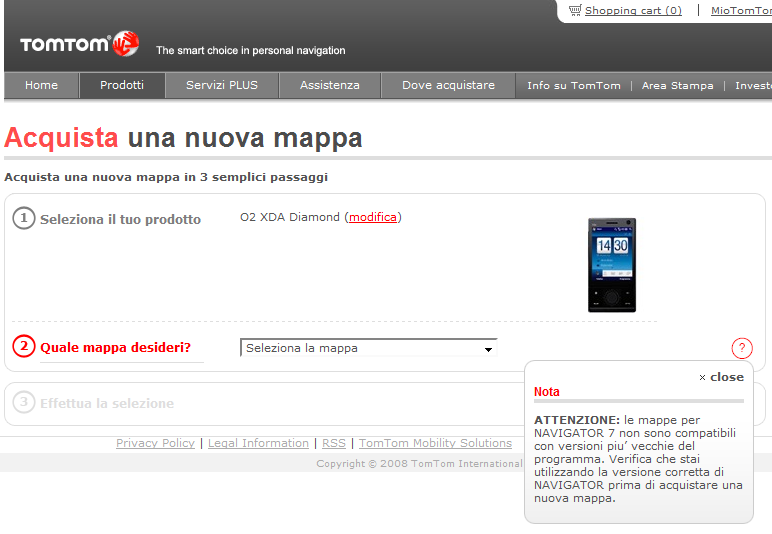Open the Shopping cart (0) link
This screenshot has height=534, width=772.
click(633, 10)
